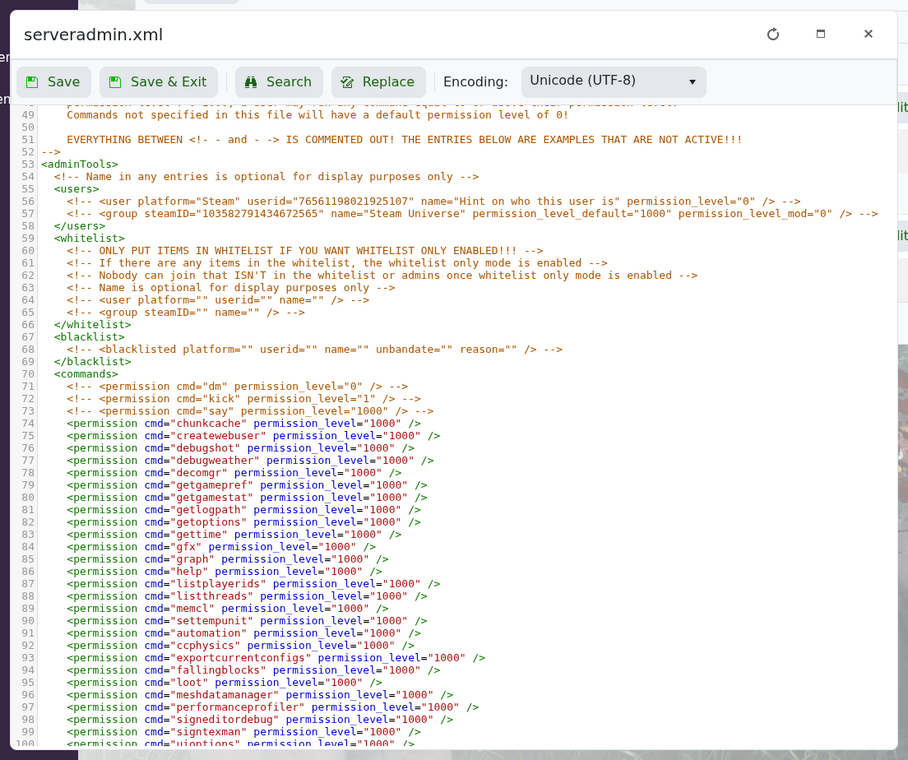Open the Search tool
The height and width of the screenshot is (760, 908).
pos(279,82)
